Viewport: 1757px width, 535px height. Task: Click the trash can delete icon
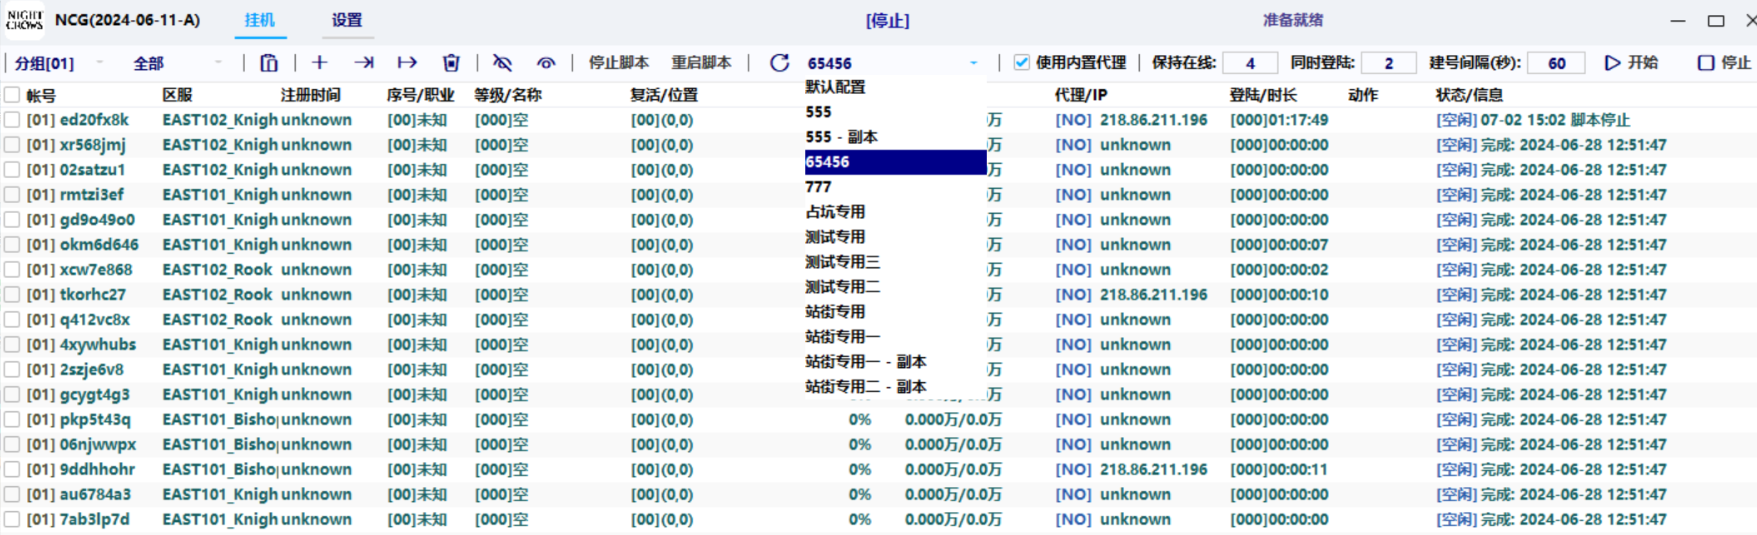click(451, 63)
